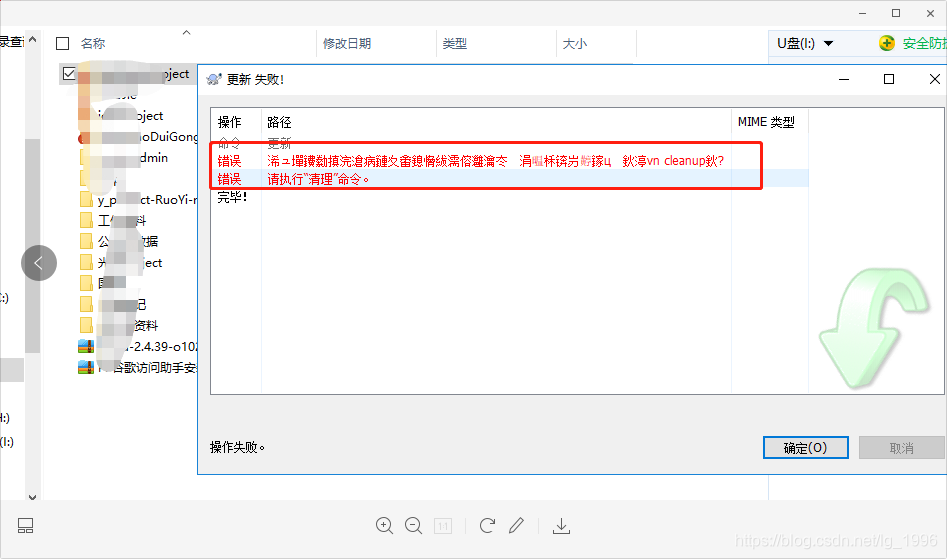Open the 安全防护 link
Screen dimensions: 947x559
point(924,43)
